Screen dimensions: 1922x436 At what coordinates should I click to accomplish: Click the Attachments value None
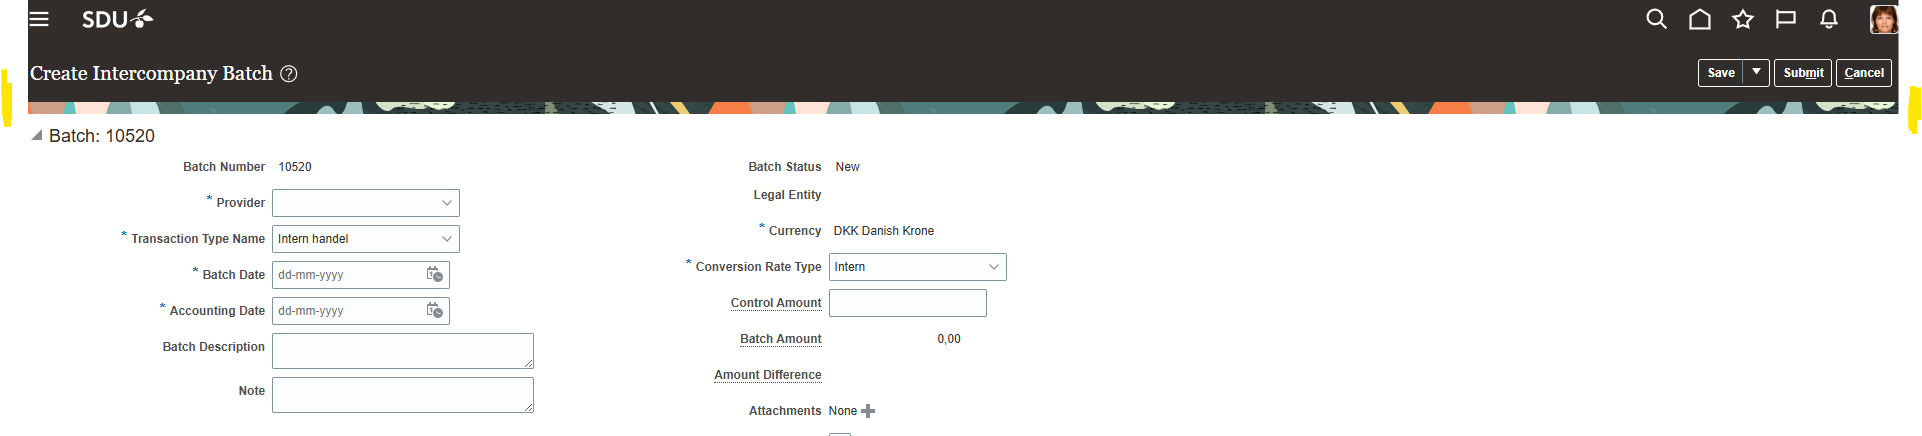pos(843,411)
